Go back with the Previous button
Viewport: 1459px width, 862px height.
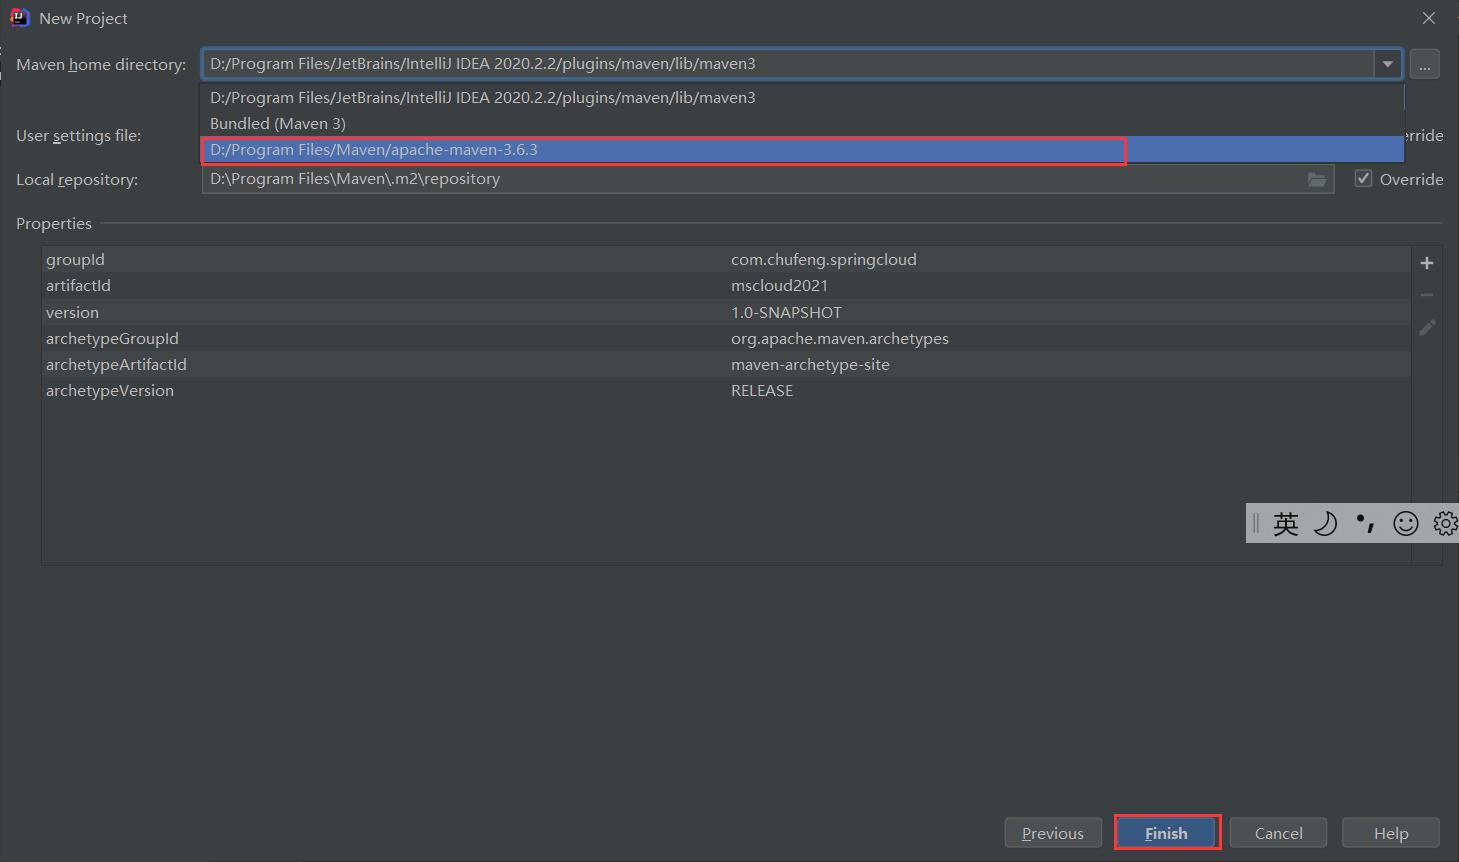[x=1052, y=833]
